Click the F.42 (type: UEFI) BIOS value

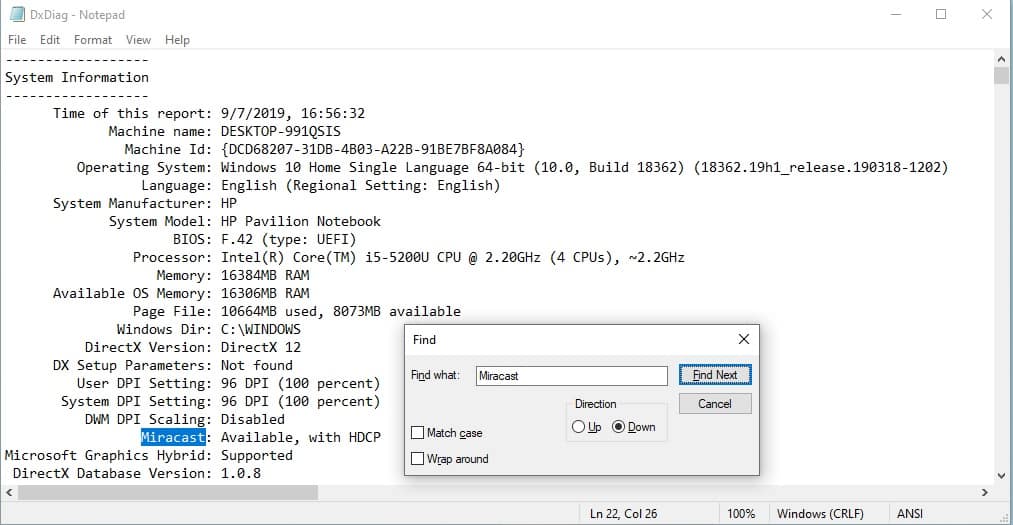pyautogui.click(x=288, y=240)
